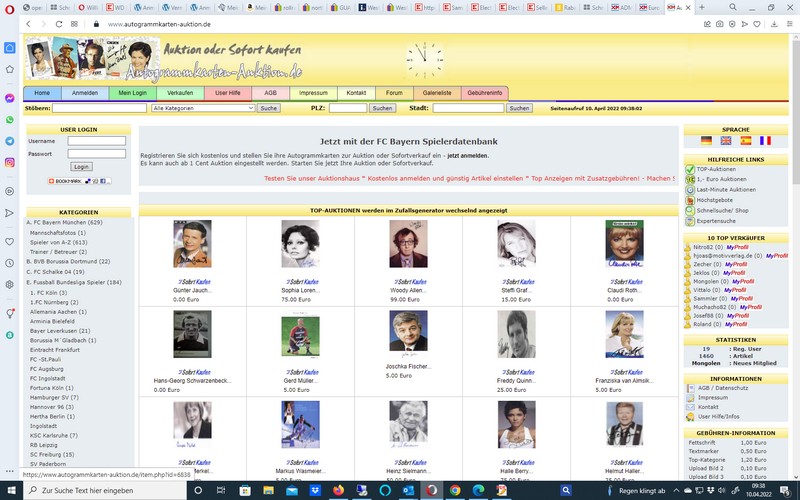Open the Home menu tab

[x=42, y=93]
